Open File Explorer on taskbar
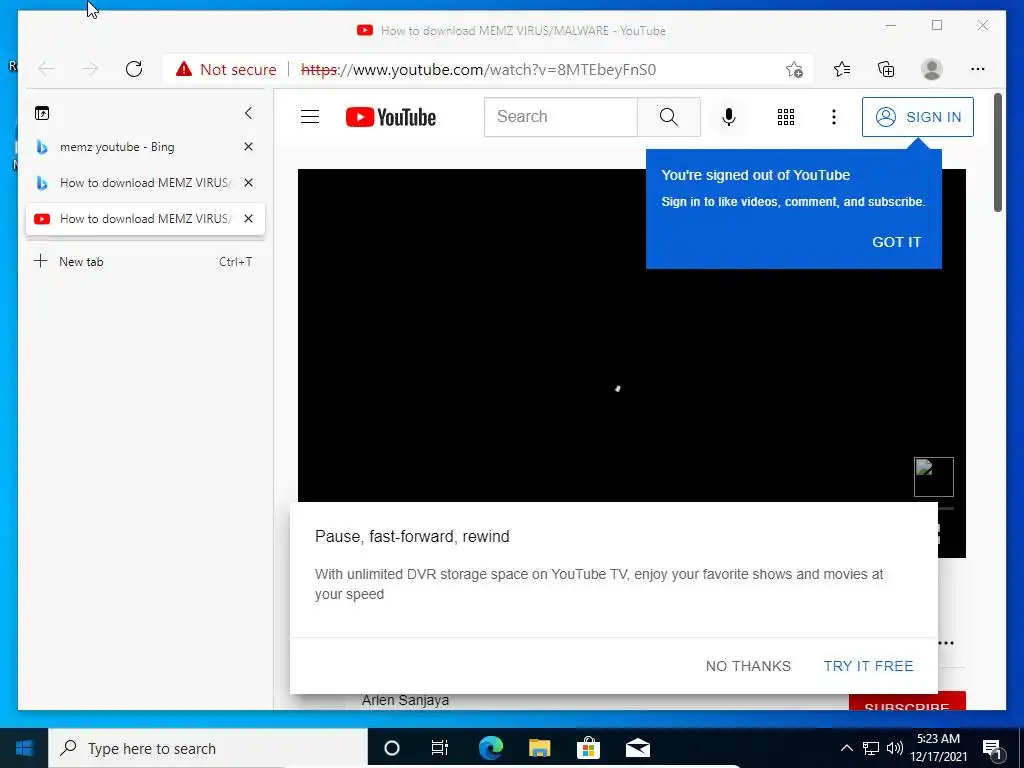The height and width of the screenshot is (768, 1024). pos(539,748)
